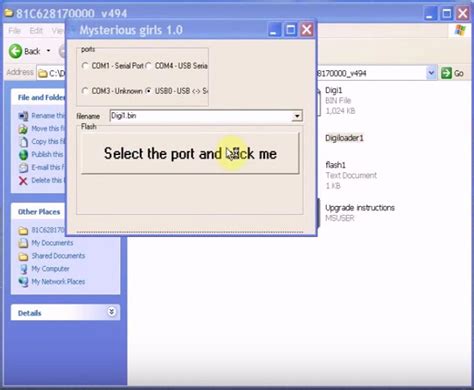
Task: Select the COM3 - Unknown radio button
Action: coord(85,91)
